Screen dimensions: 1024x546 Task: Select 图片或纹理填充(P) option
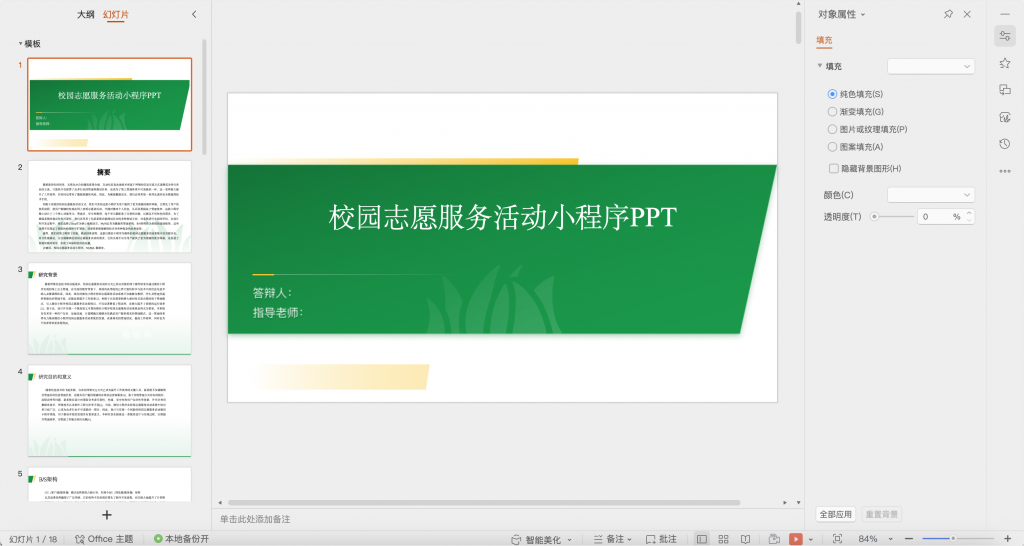(867, 129)
